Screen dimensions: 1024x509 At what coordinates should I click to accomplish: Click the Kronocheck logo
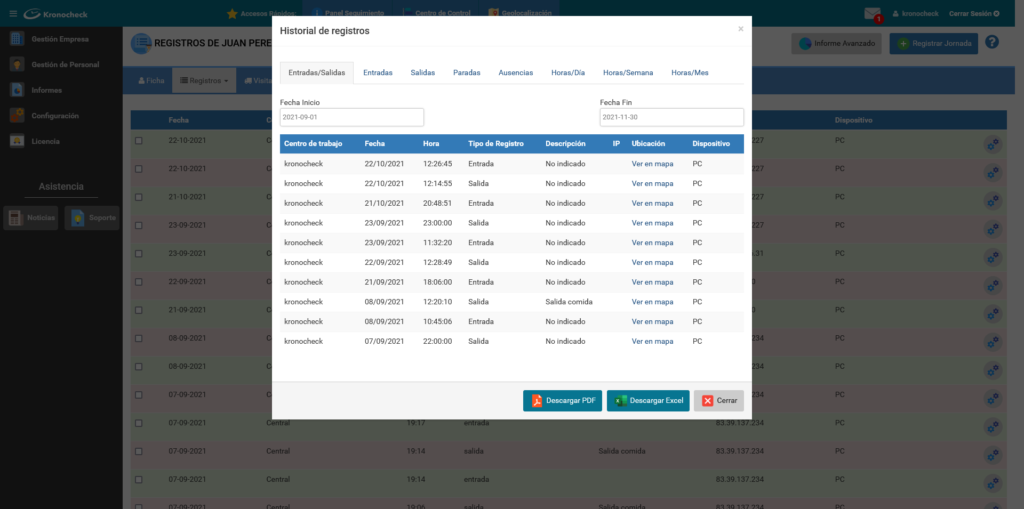(x=56, y=14)
